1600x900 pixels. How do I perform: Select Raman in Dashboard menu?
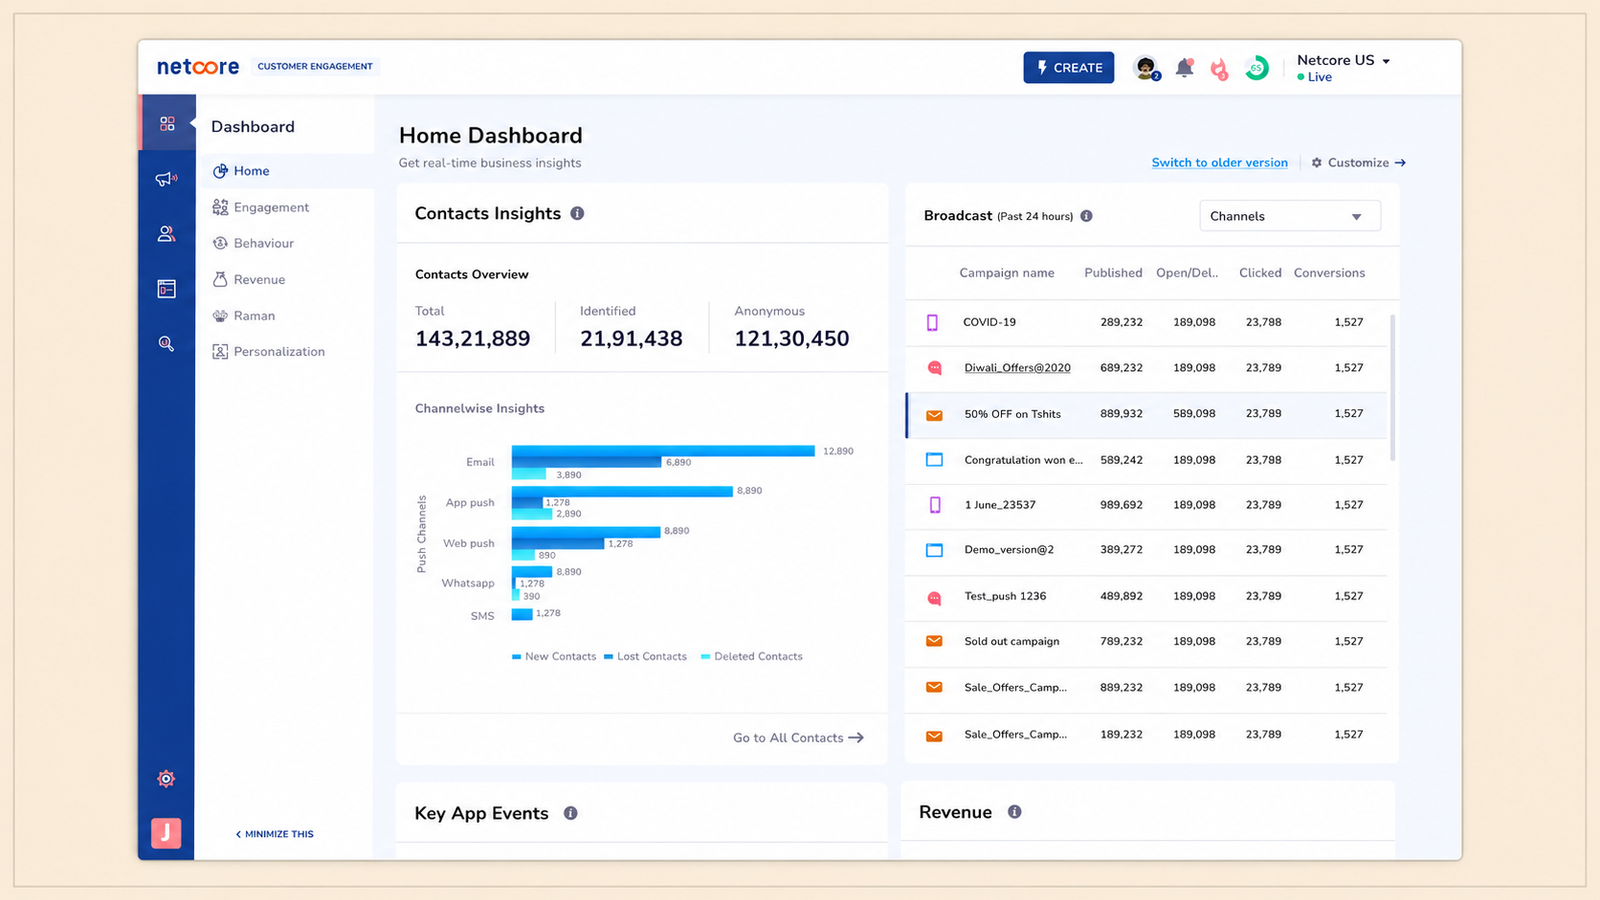tap(254, 316)
